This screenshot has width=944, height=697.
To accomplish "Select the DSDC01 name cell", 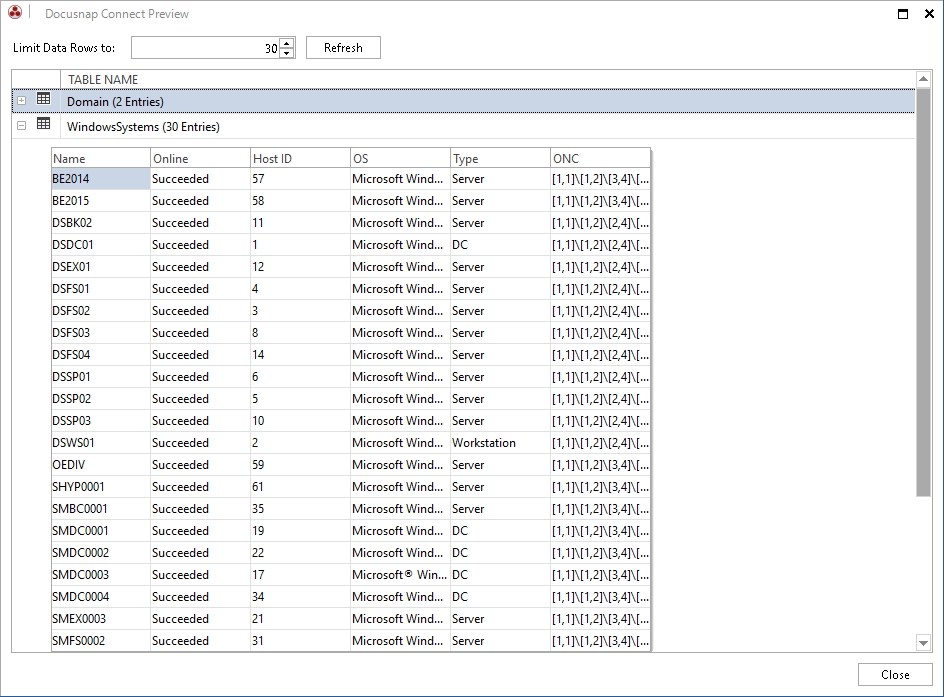I will (x=101, y=244).
